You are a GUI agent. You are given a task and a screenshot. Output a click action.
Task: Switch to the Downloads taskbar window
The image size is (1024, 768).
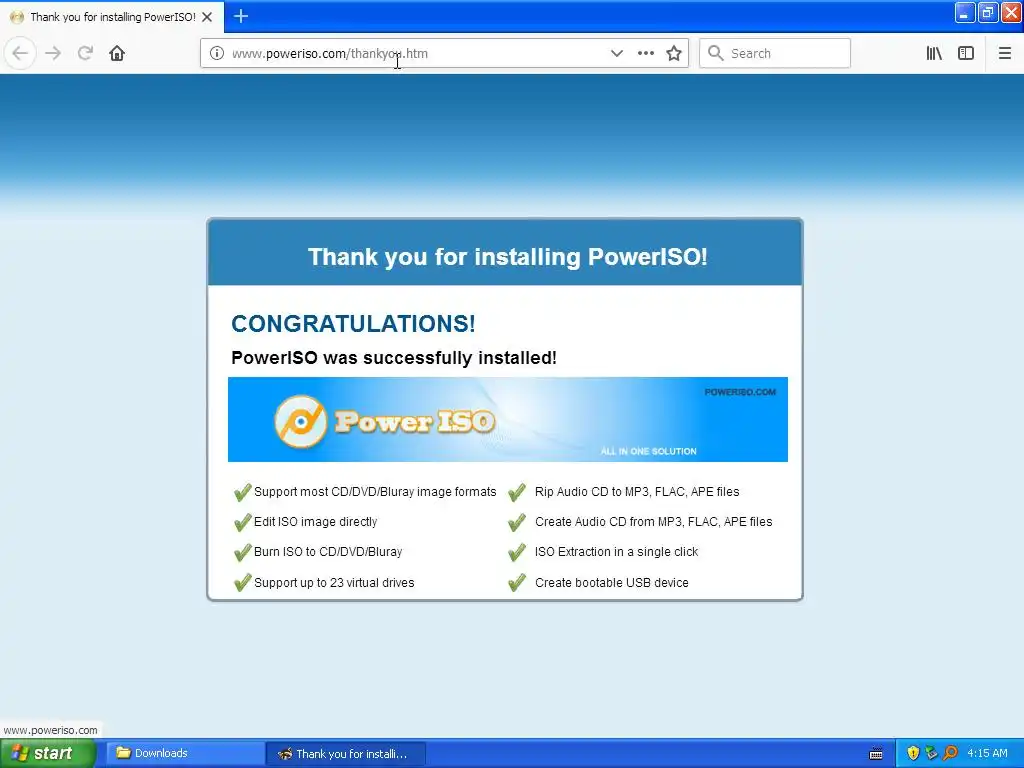pos(185,754)
